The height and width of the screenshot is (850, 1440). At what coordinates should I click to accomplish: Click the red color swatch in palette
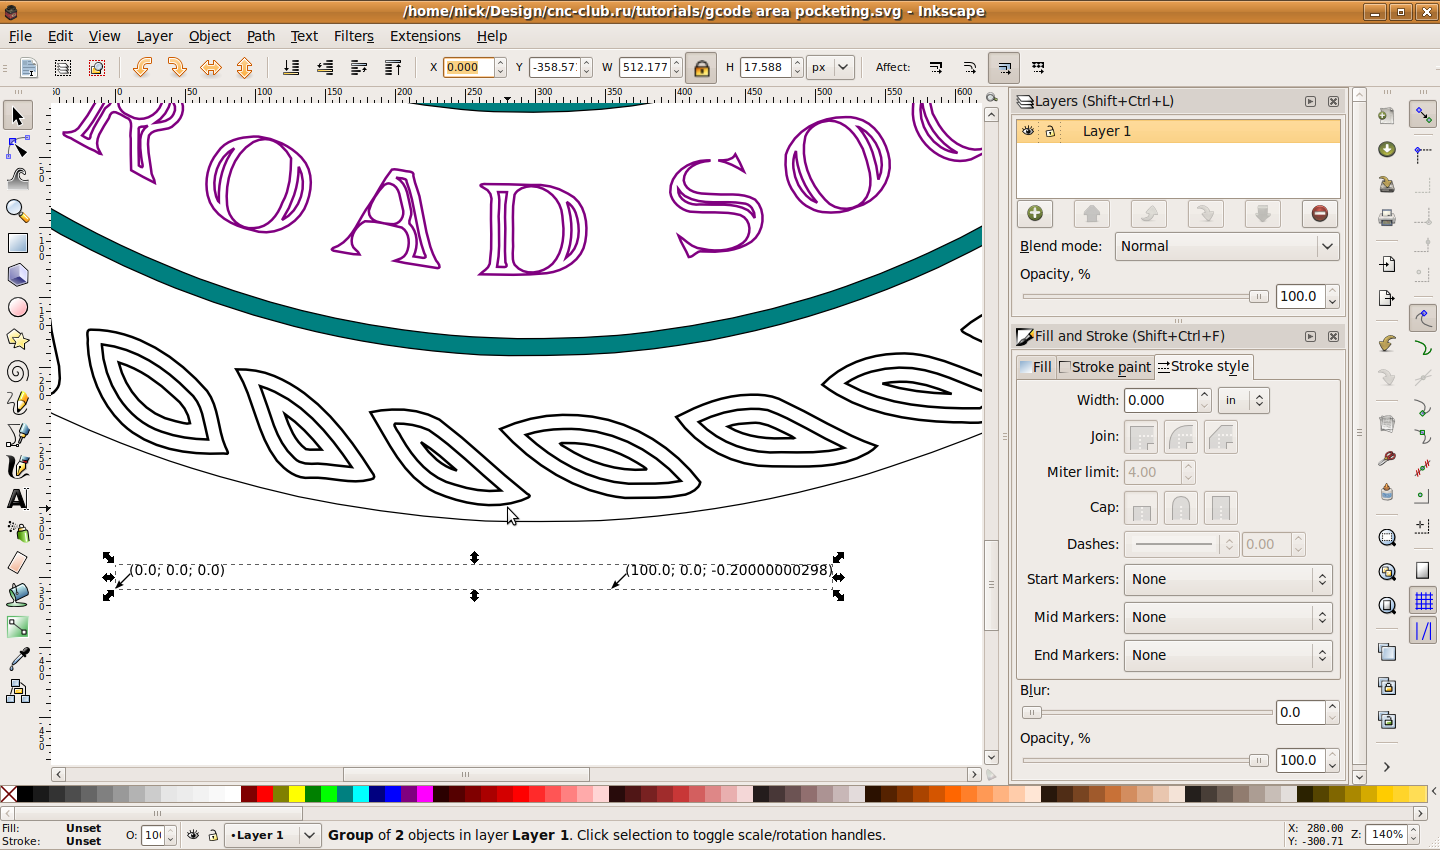pyautogui.click(x=265, y=794)
